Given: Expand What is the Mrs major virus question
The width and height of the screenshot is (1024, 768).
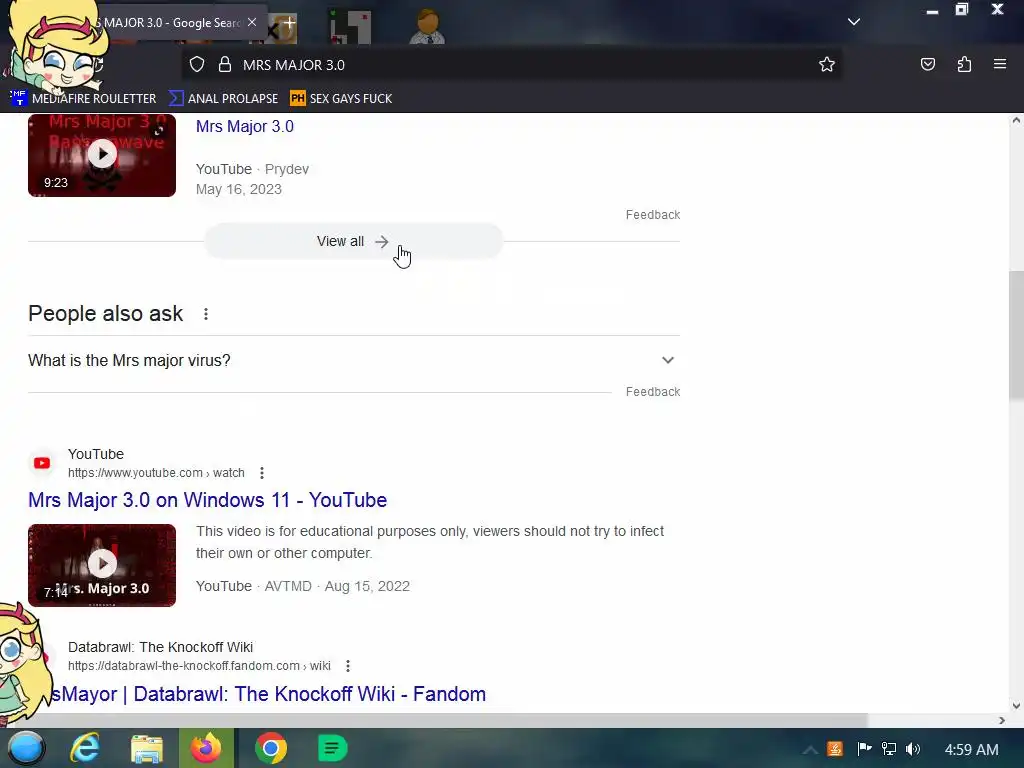Looking at the screenshot, I should pos(354,360).
